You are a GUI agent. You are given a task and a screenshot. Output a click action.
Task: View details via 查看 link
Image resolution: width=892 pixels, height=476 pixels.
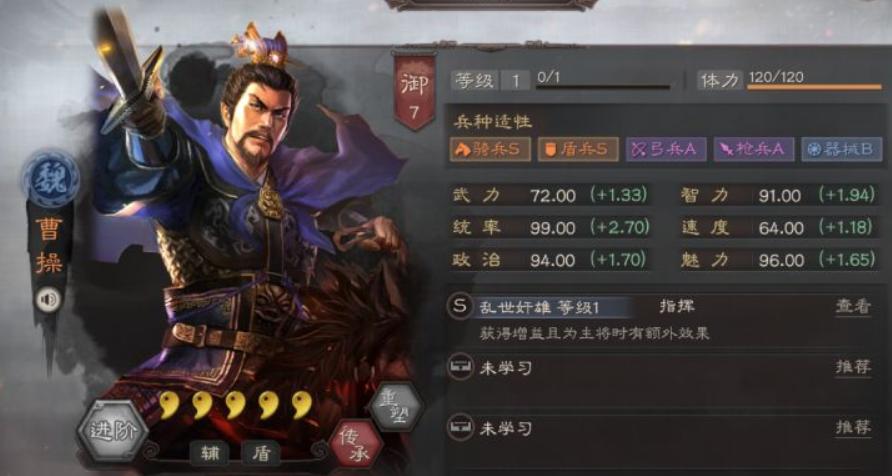[853, 307]
